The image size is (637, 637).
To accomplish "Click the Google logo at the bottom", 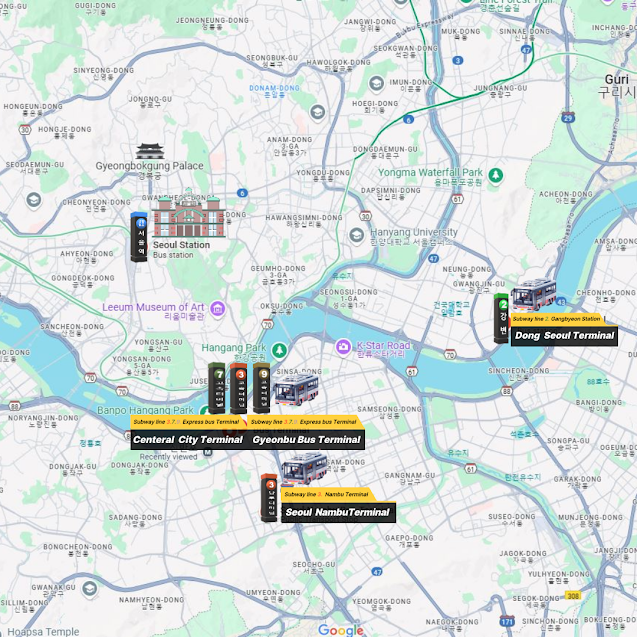I will pyautogui.click(x=341, y=630).
